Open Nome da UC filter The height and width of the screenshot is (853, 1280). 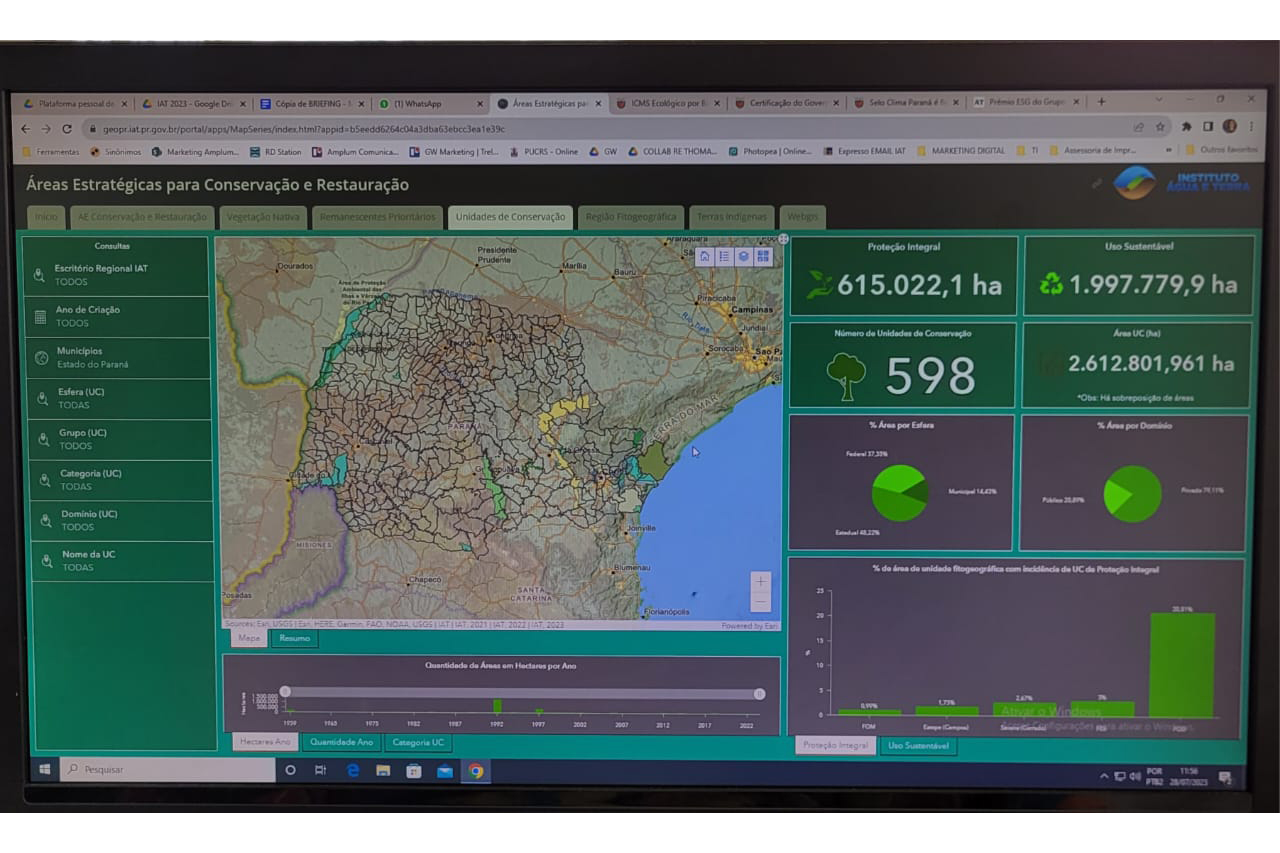tap(124, 561)
